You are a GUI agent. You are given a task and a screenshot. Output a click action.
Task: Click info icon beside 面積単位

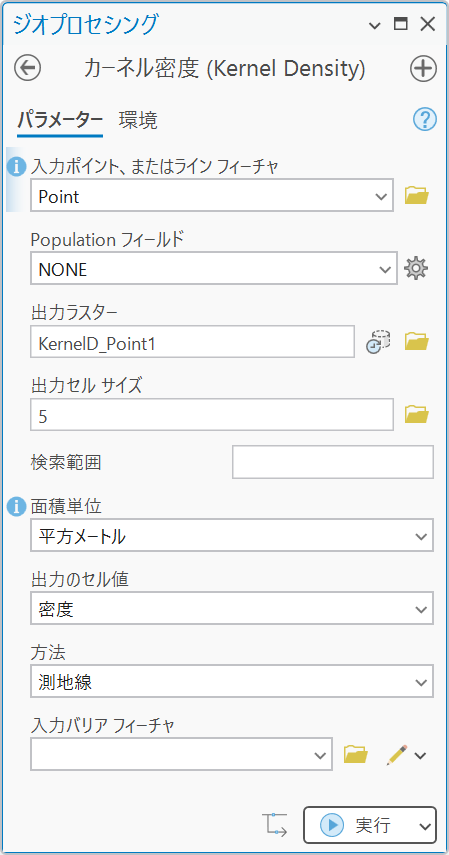(x=16, y=507)
